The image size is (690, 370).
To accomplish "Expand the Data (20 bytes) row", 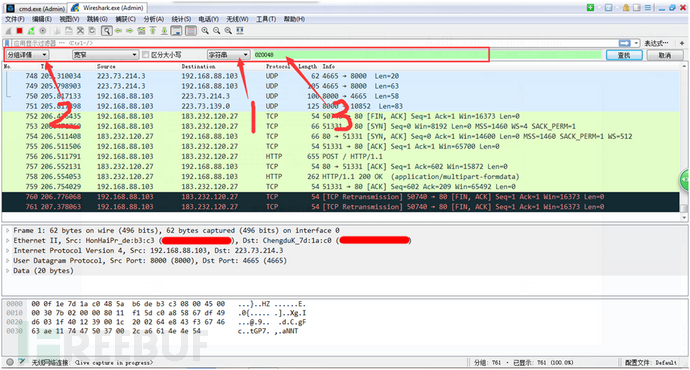I will click(x=7, y=271).
